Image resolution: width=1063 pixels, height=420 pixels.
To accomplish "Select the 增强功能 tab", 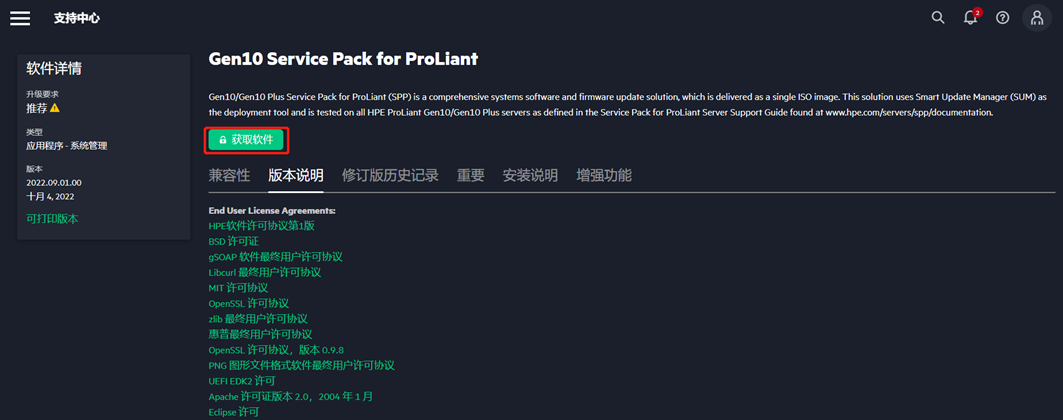I will (x=604, y=176).
